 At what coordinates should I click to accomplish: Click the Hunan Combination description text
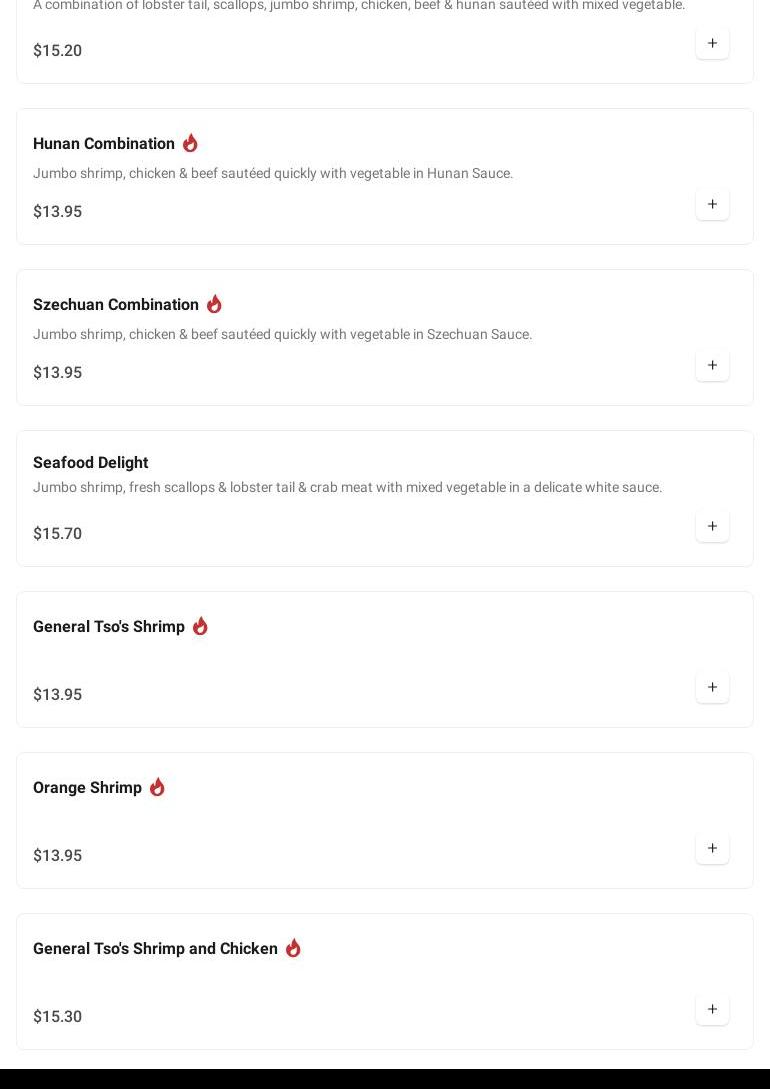tap(272, 174)
